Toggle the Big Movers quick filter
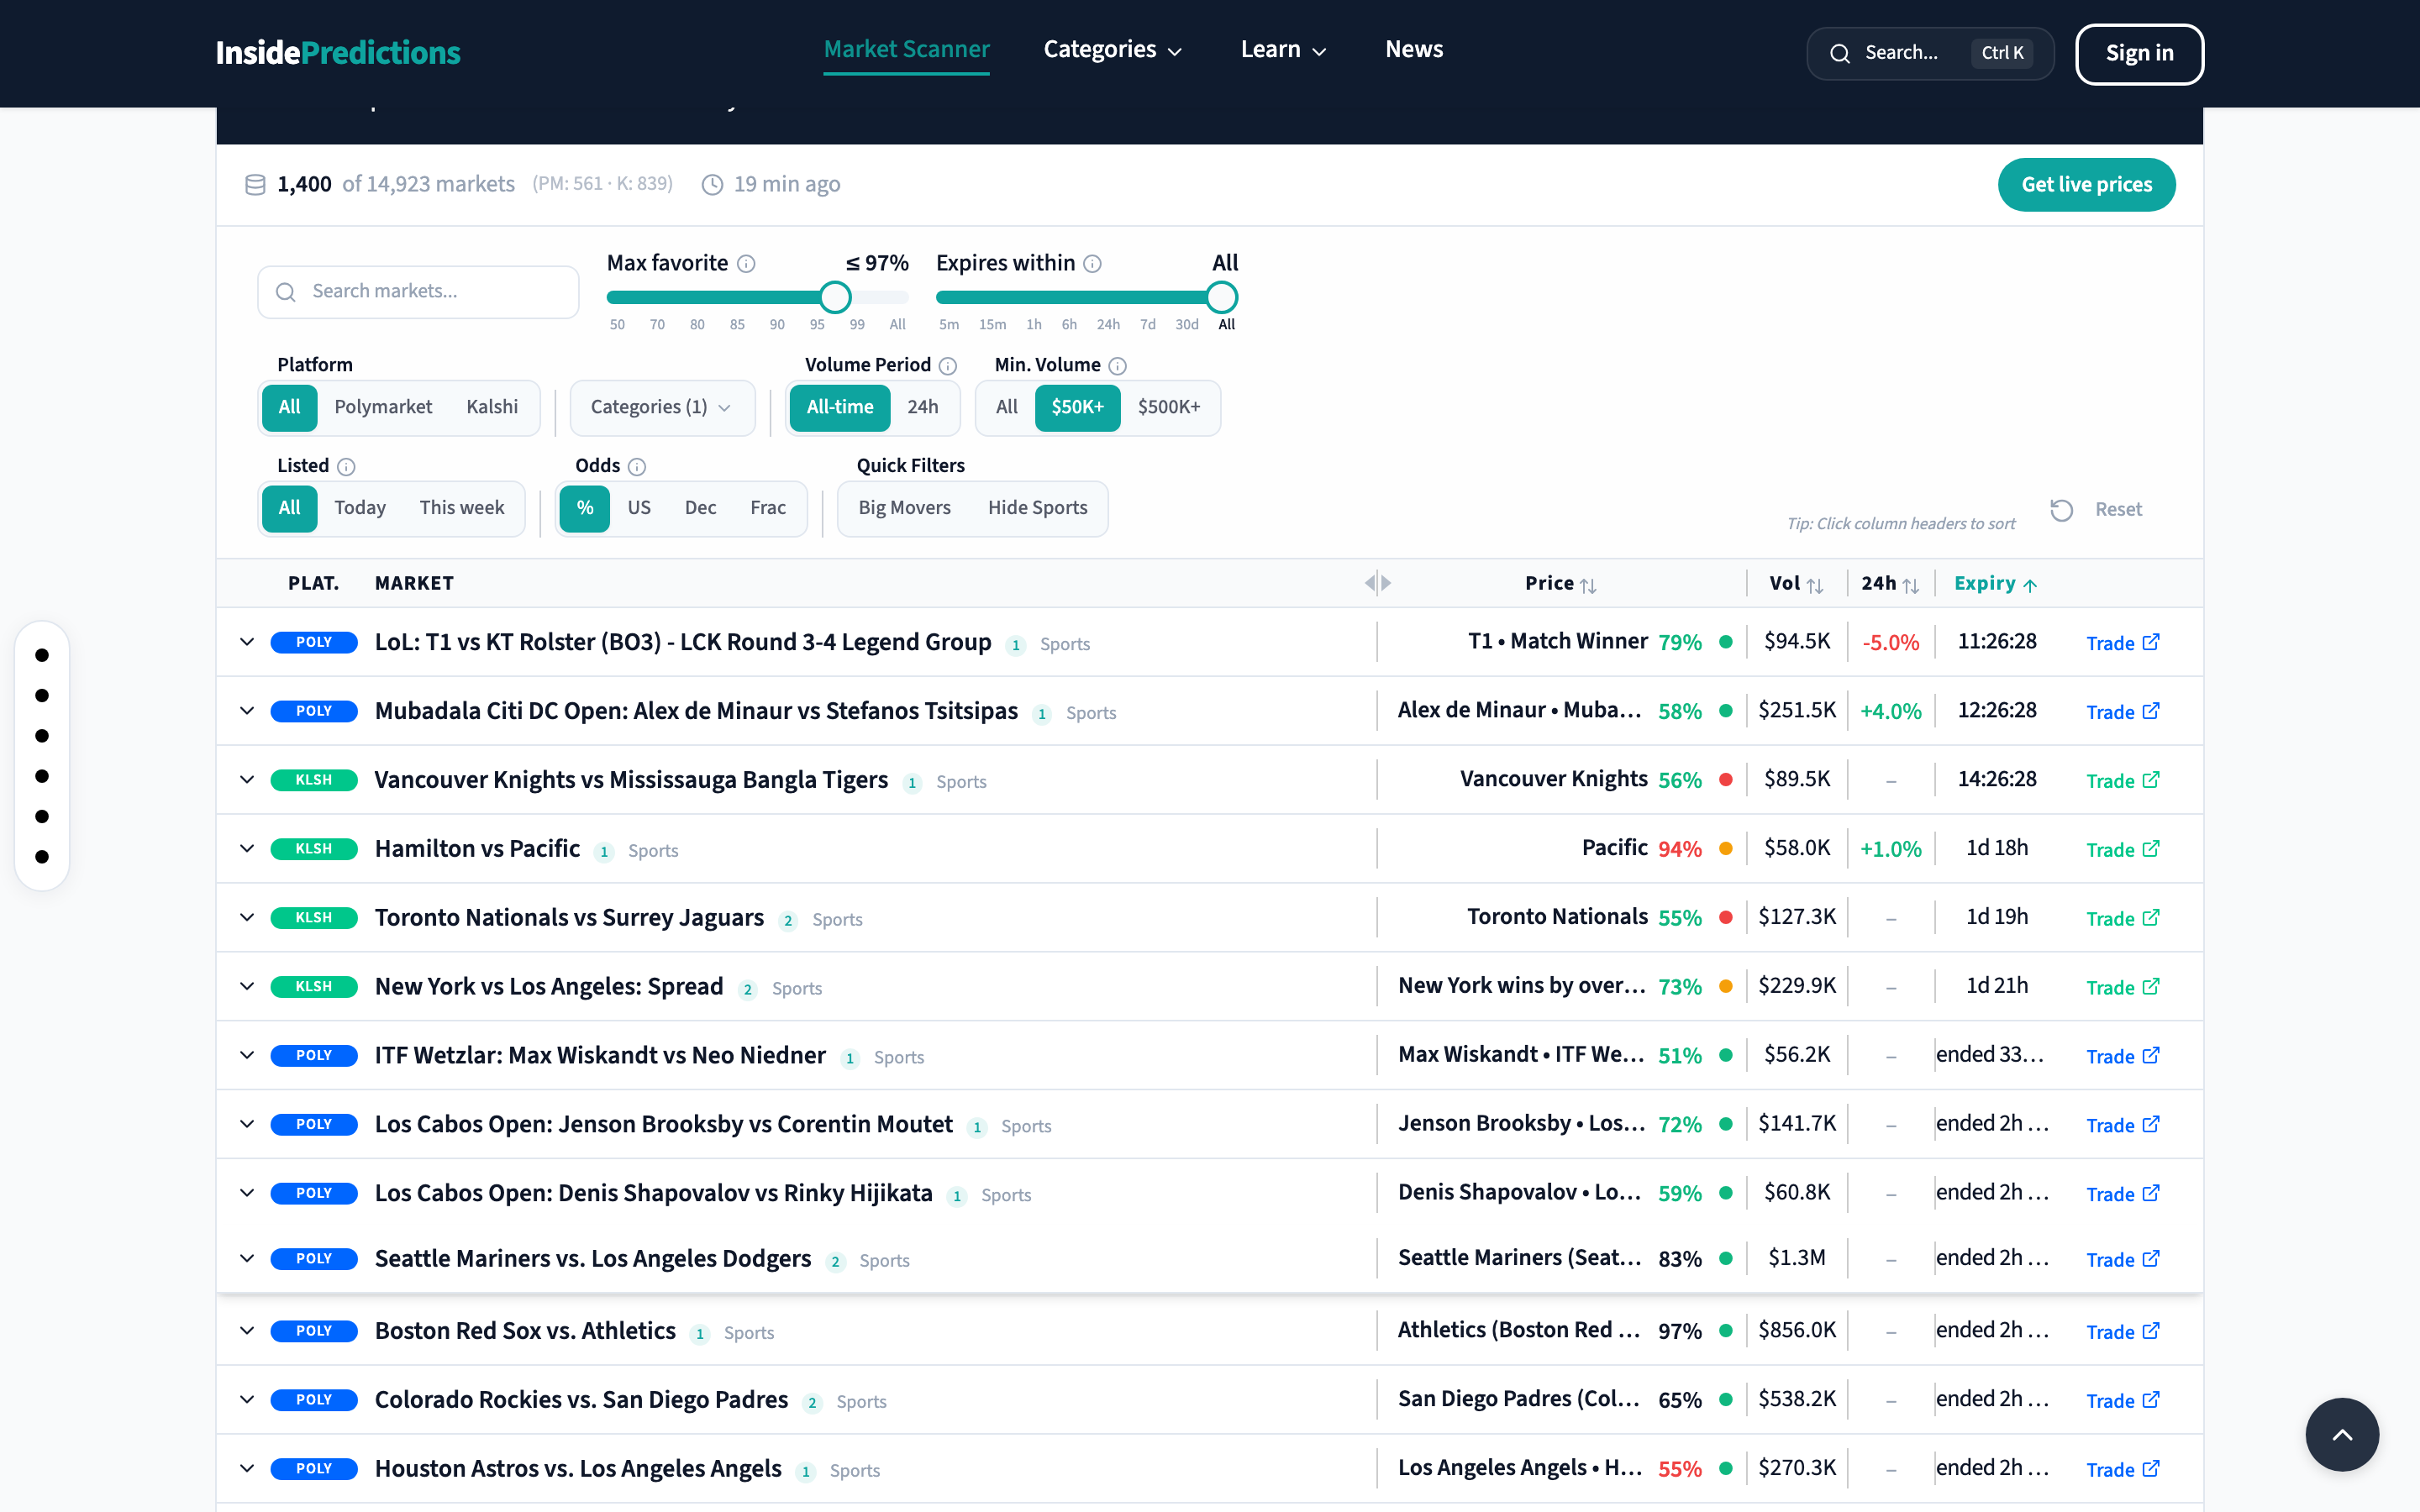This screenshot has height=1512, width=2420. coord(904,508)
